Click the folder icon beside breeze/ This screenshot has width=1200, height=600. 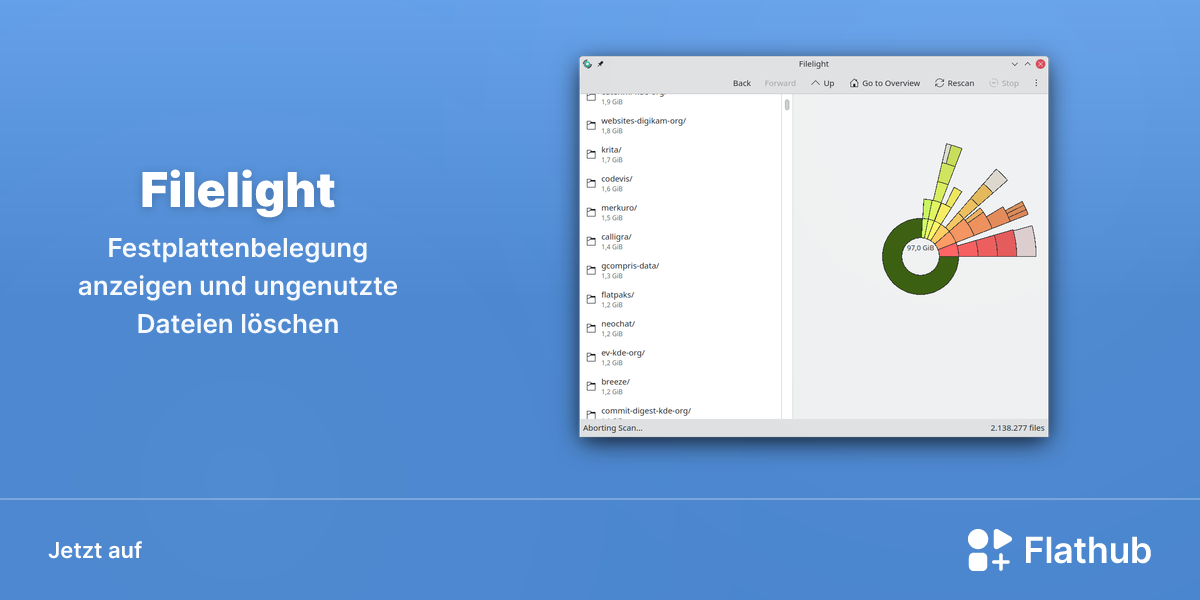591,386
